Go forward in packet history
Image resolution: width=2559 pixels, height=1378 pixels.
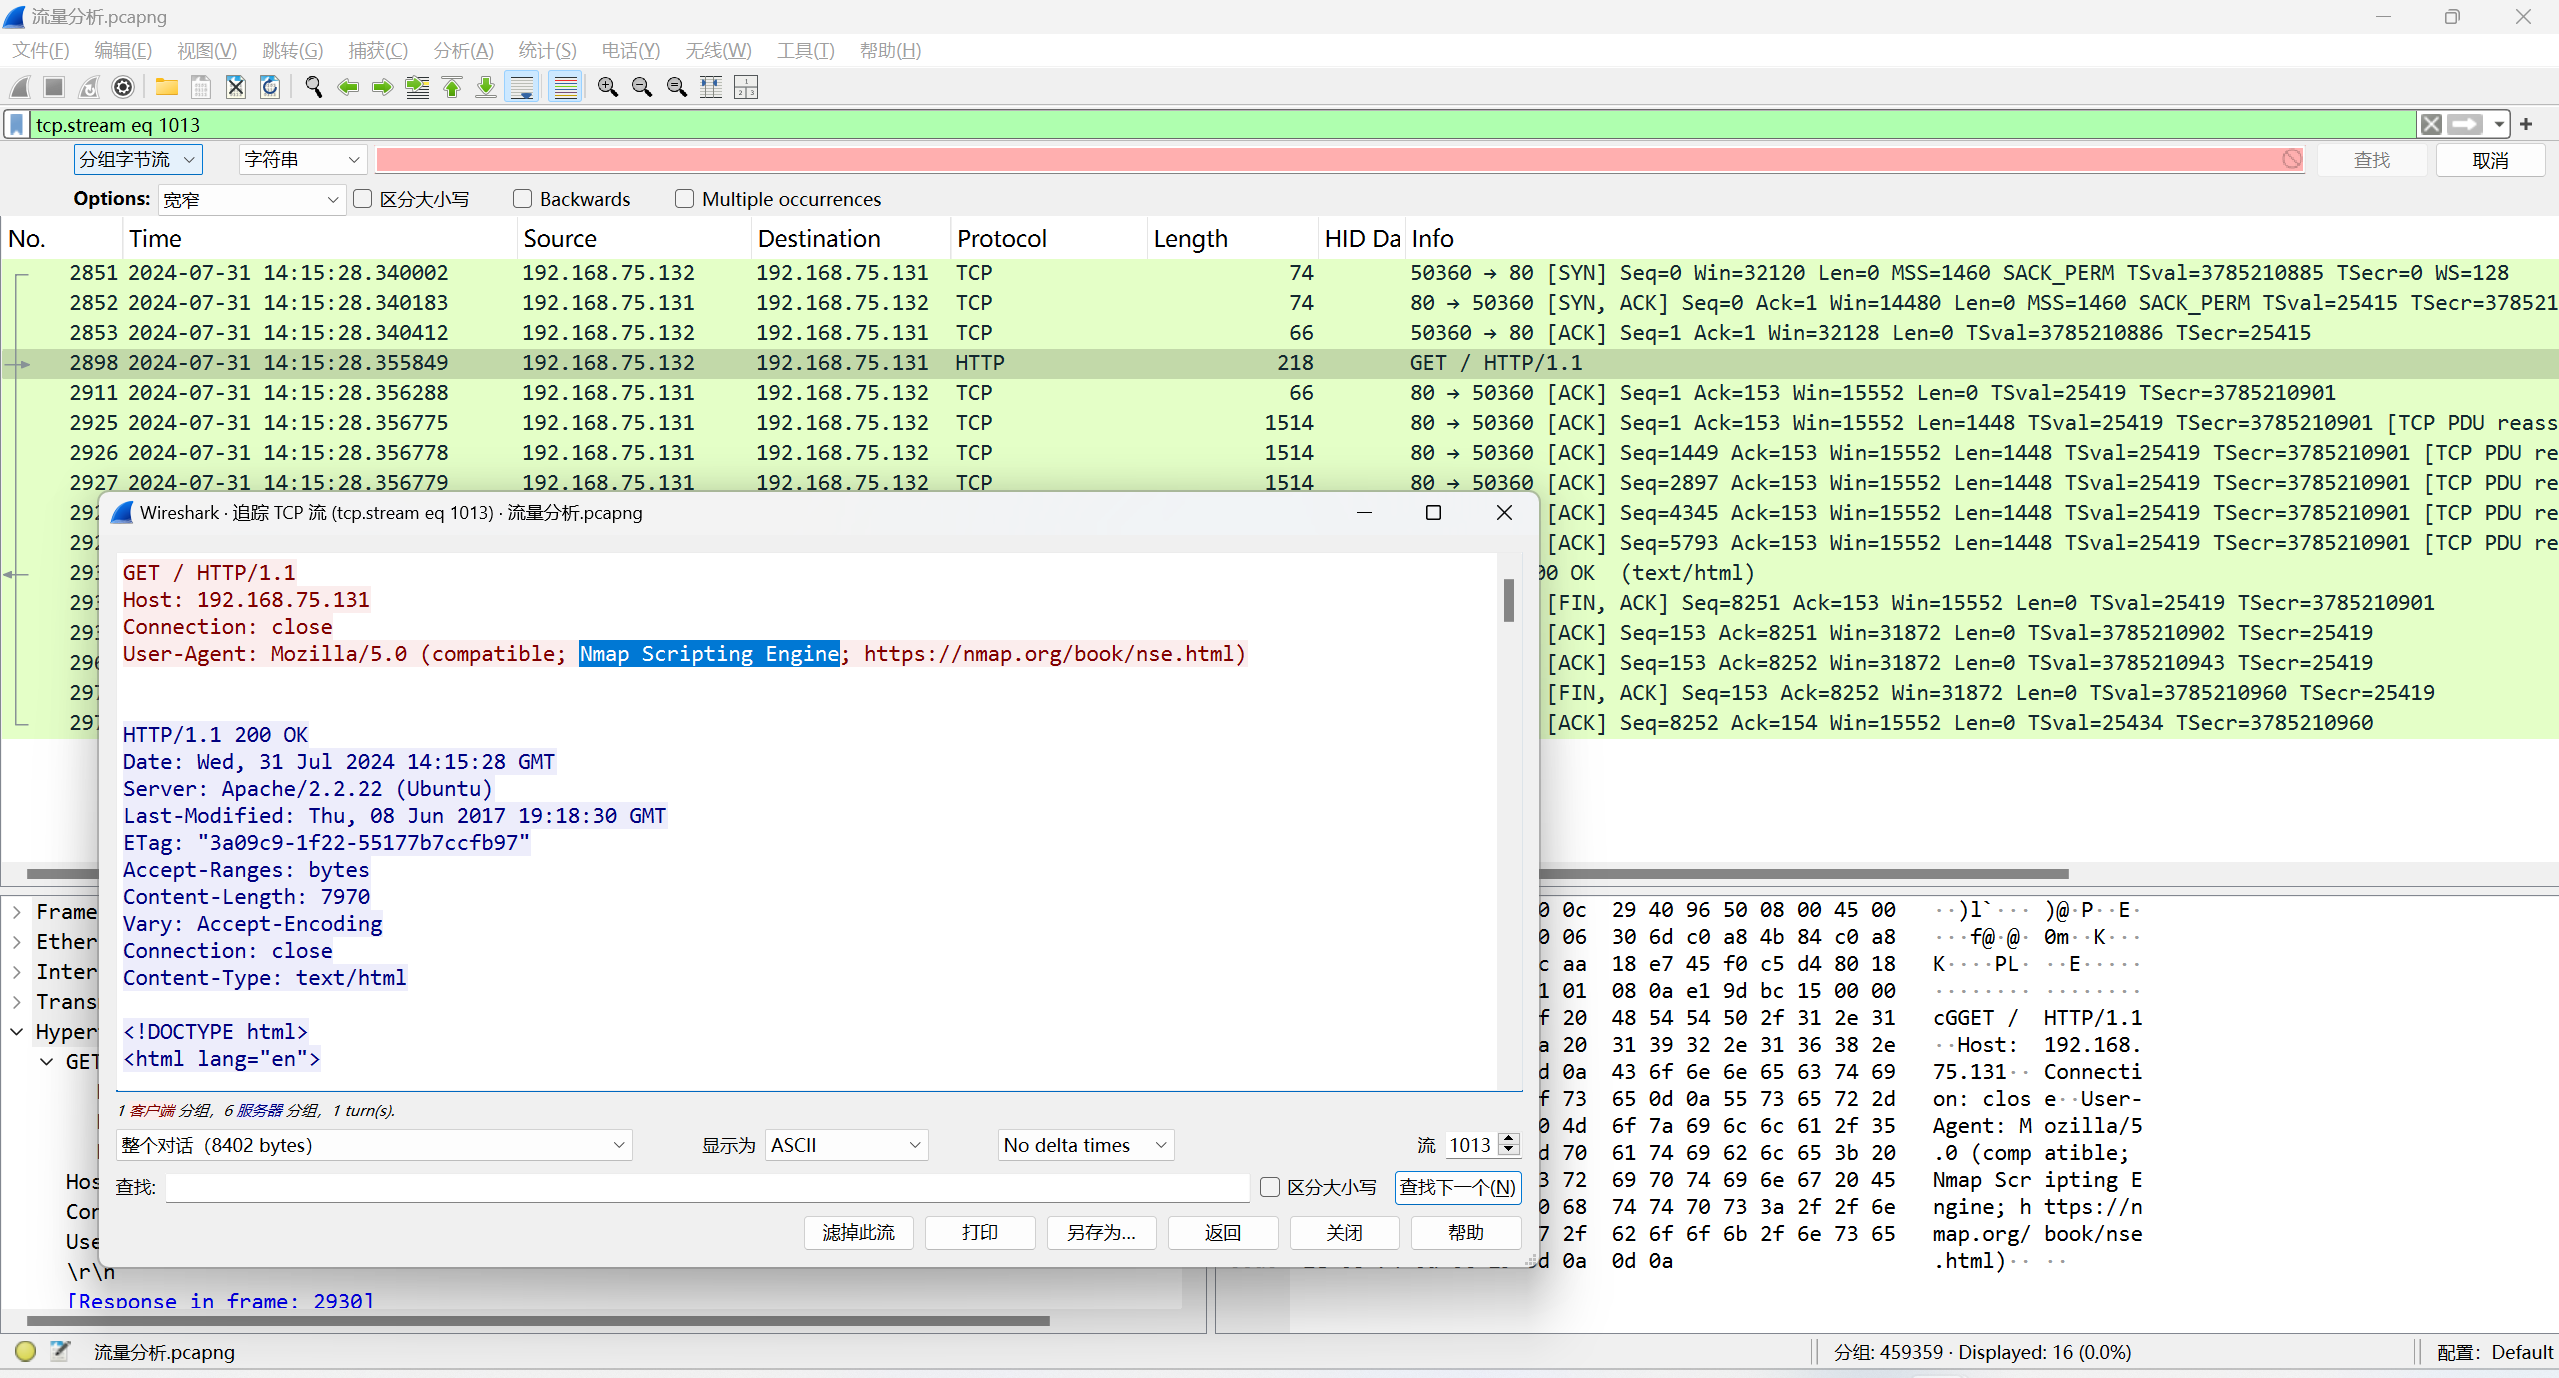click(382, 88)
